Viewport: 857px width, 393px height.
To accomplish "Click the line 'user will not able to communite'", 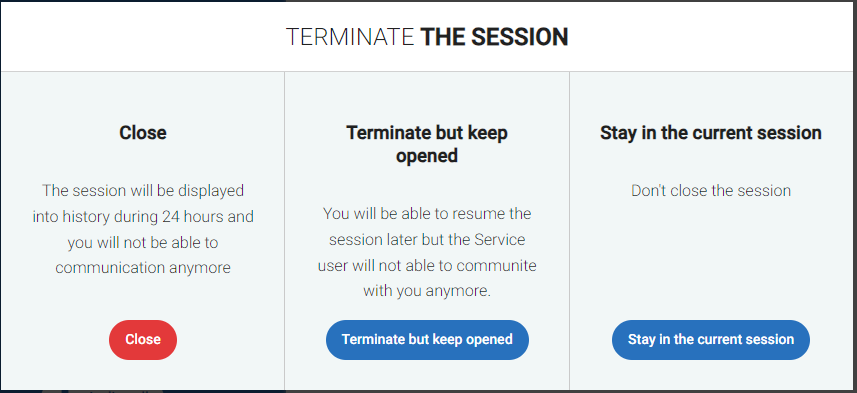I will [427, 266].
